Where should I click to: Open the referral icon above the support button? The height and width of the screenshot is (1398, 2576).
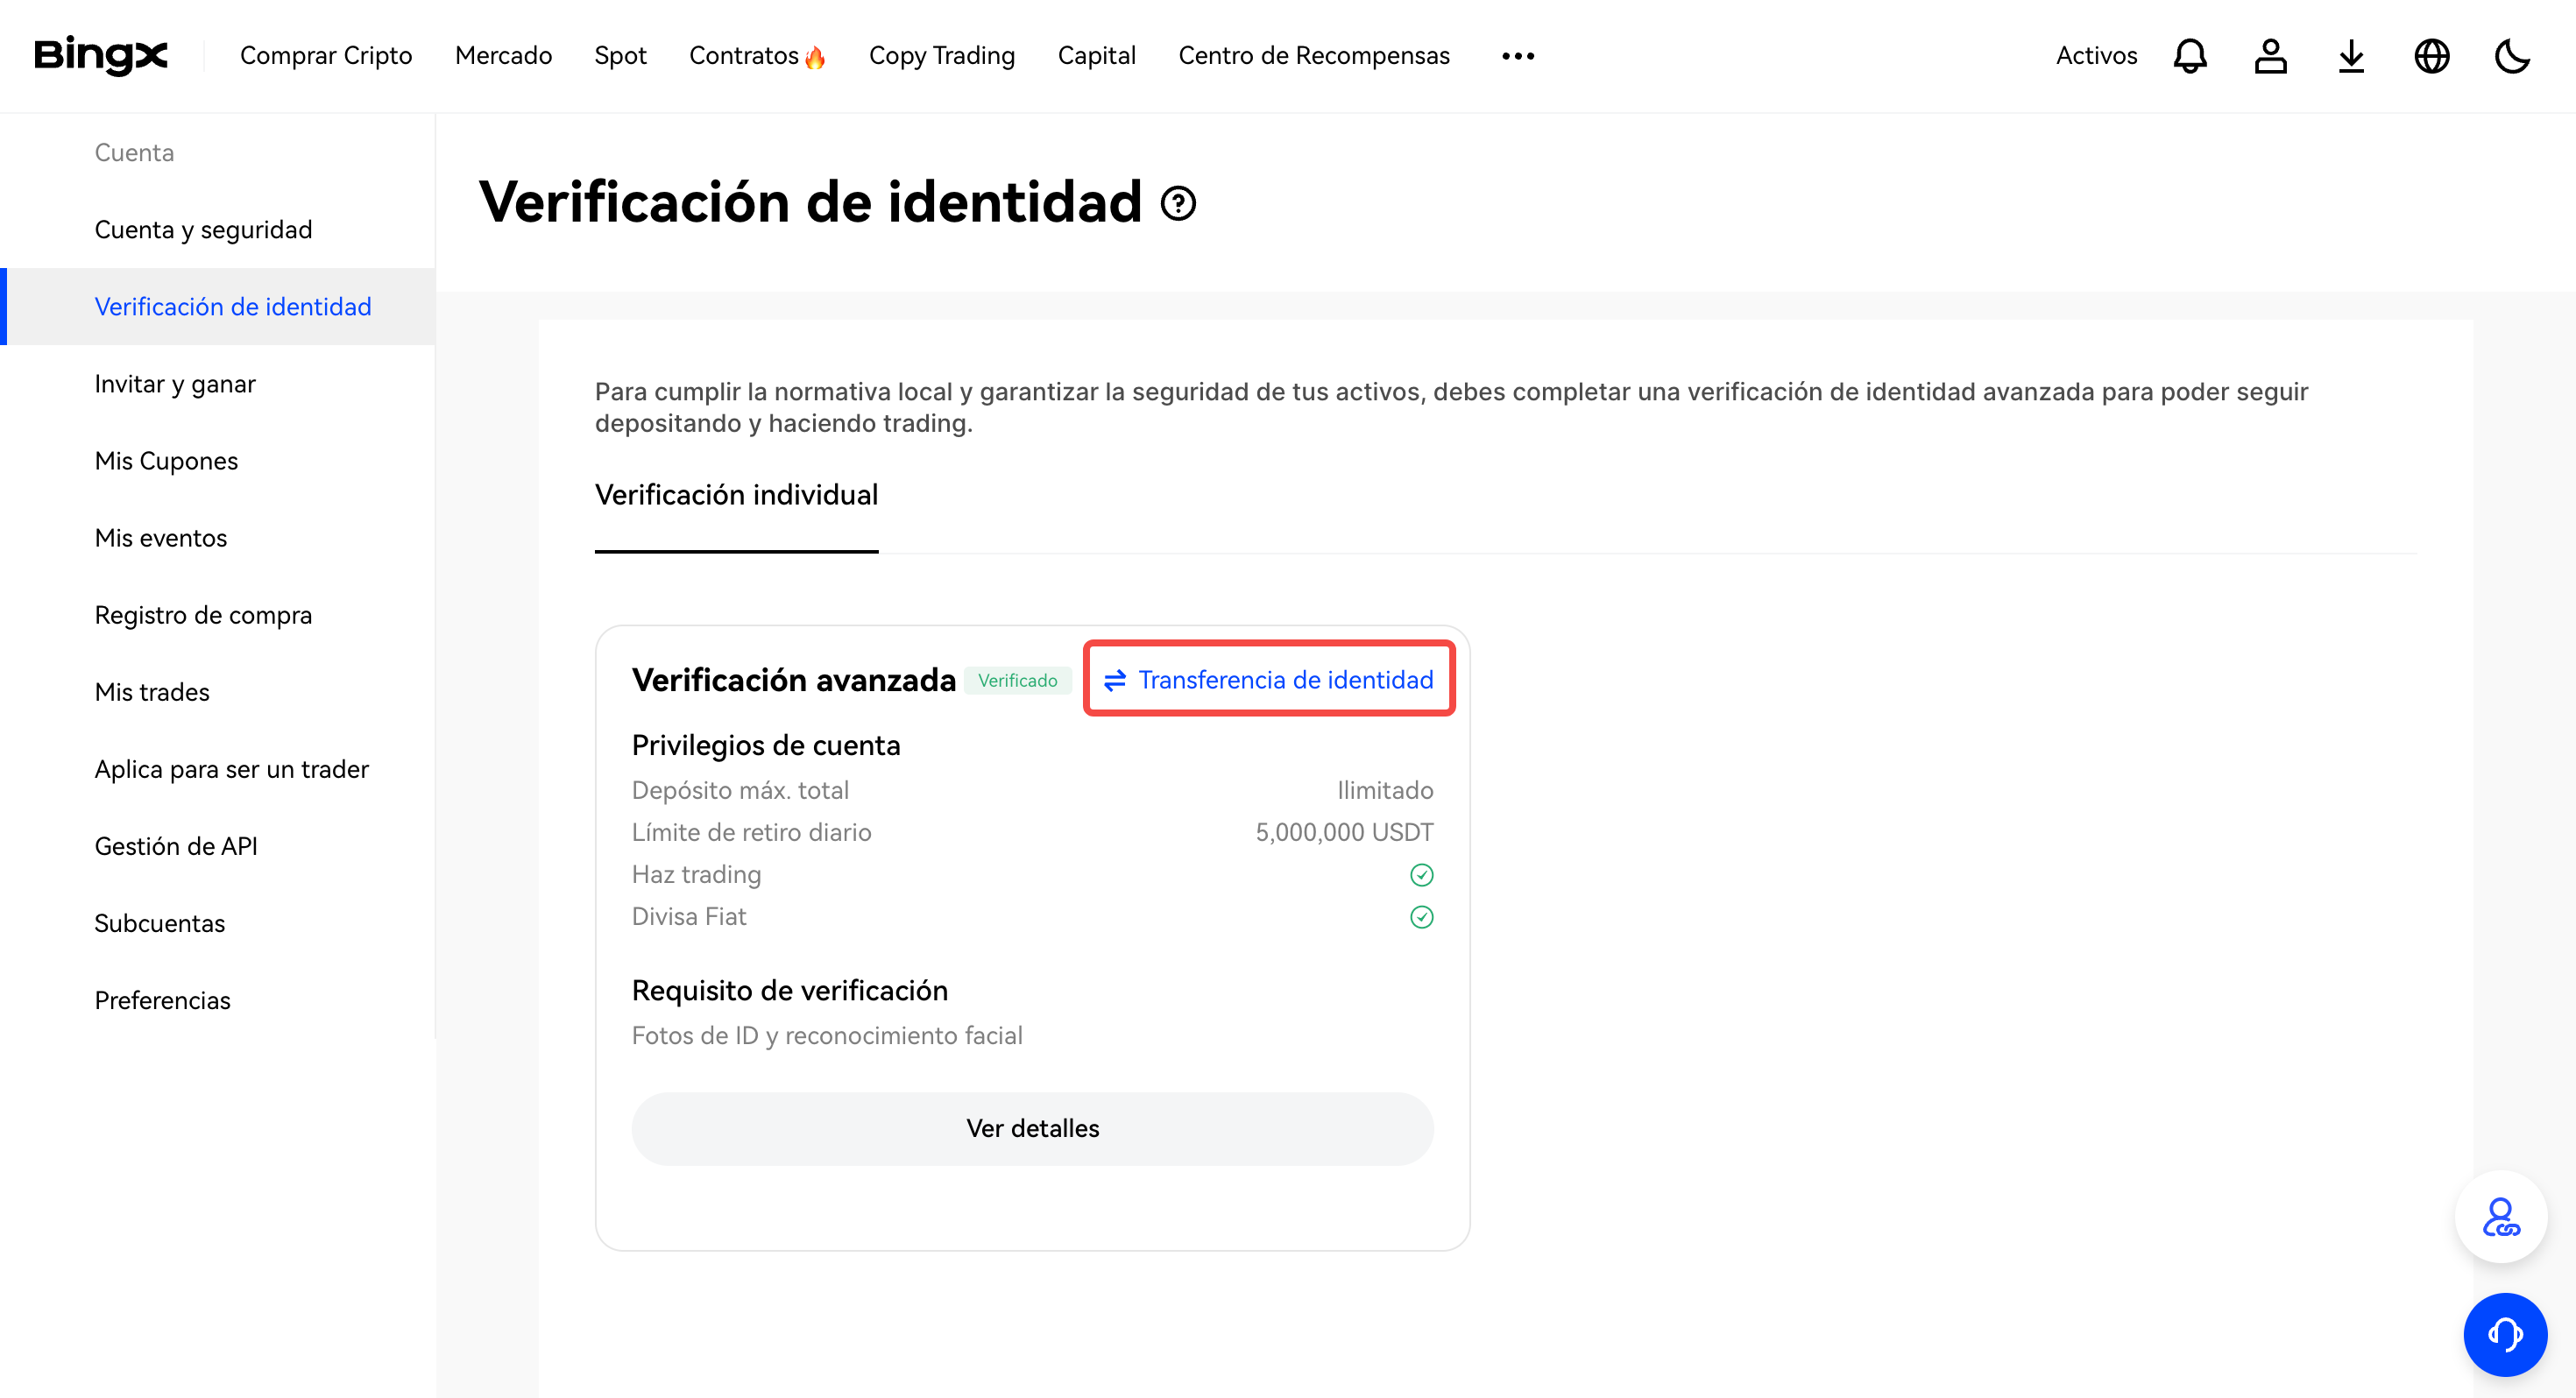(x=2501, y=1217)
